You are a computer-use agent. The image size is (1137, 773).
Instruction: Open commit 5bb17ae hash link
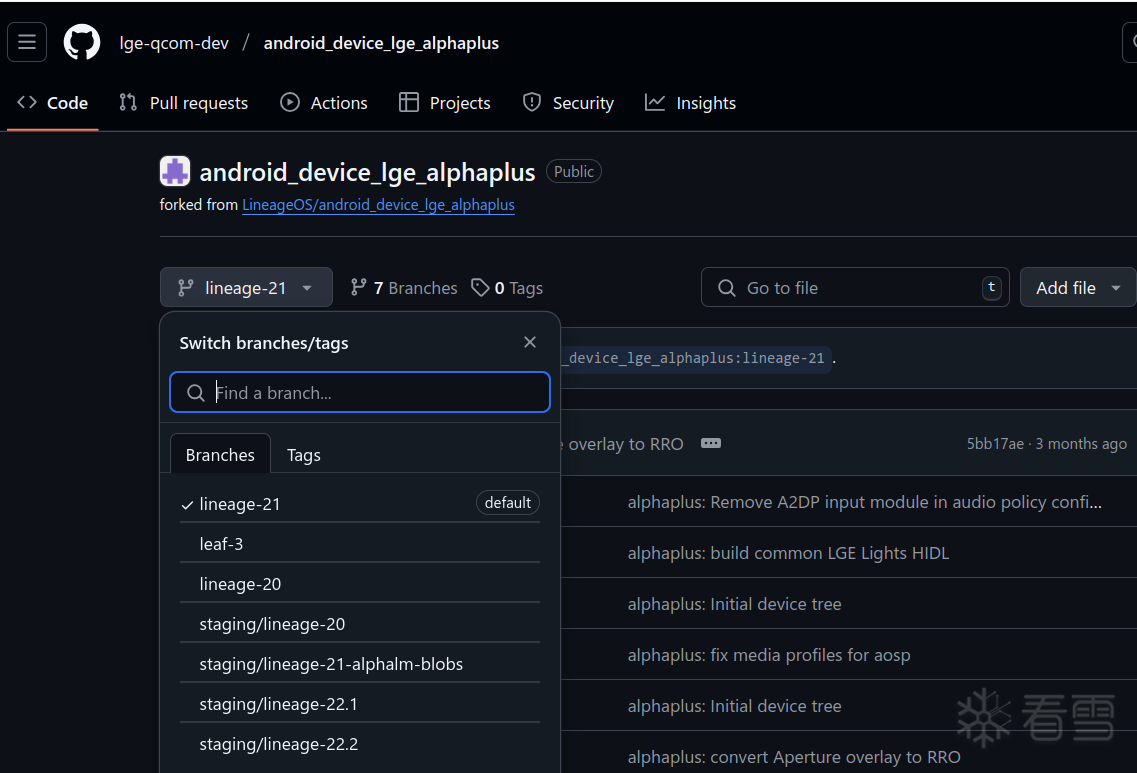pyautogui.click(x=995, y=444)
